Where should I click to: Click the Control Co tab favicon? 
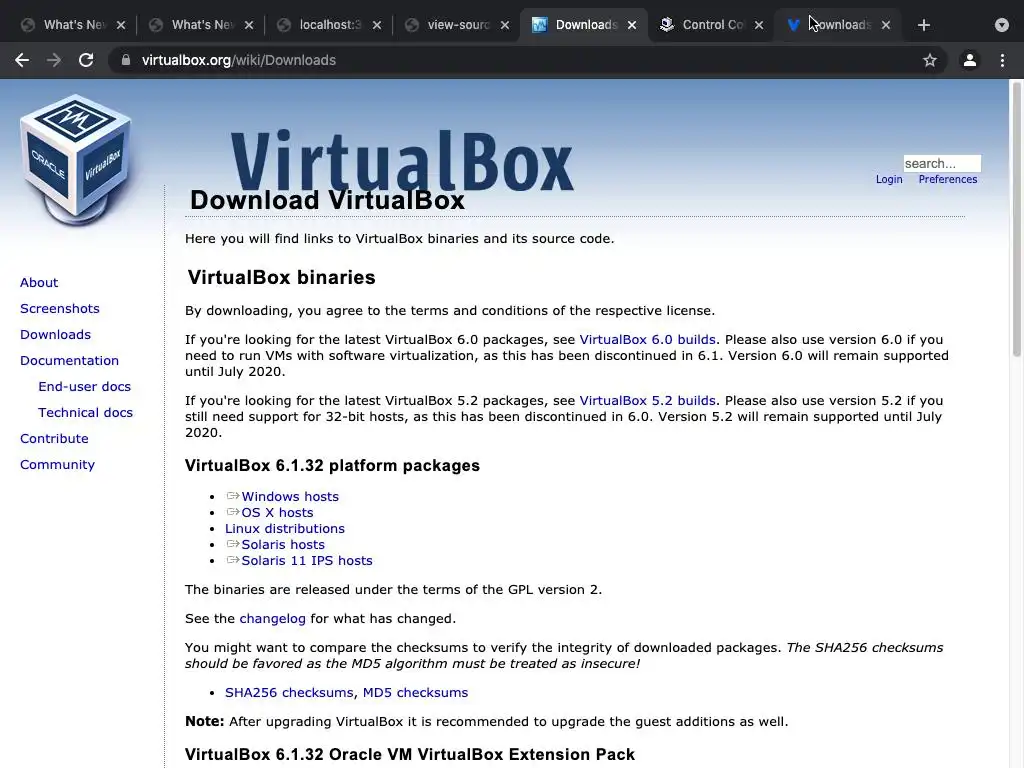[667, 25]
